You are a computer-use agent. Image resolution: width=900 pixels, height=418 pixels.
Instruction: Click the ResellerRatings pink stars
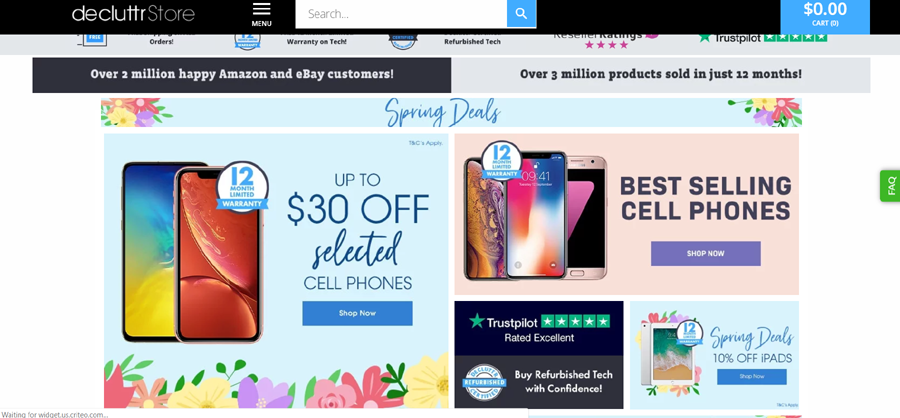pos(606,45)
